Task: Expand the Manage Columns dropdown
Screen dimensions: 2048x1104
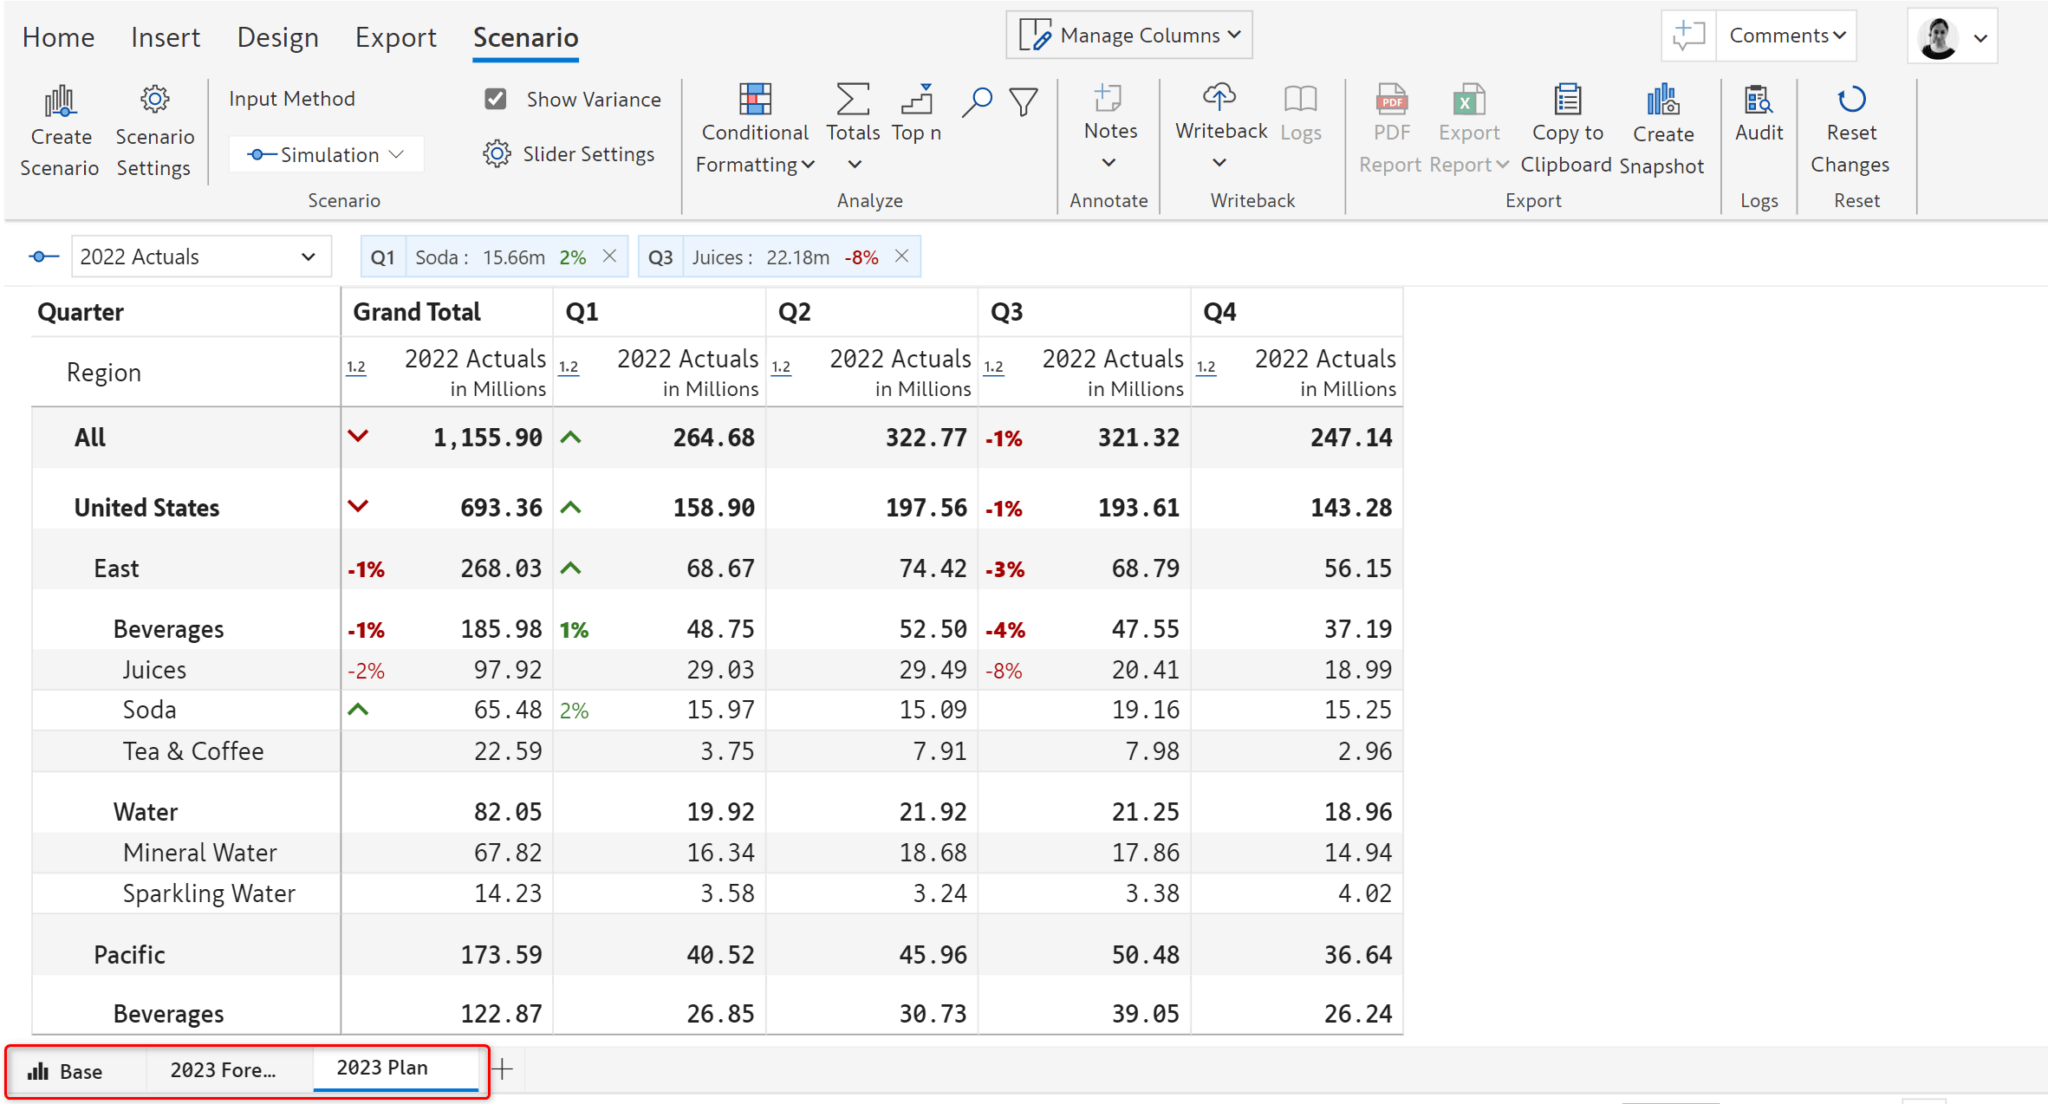Action: [1128, 33]
